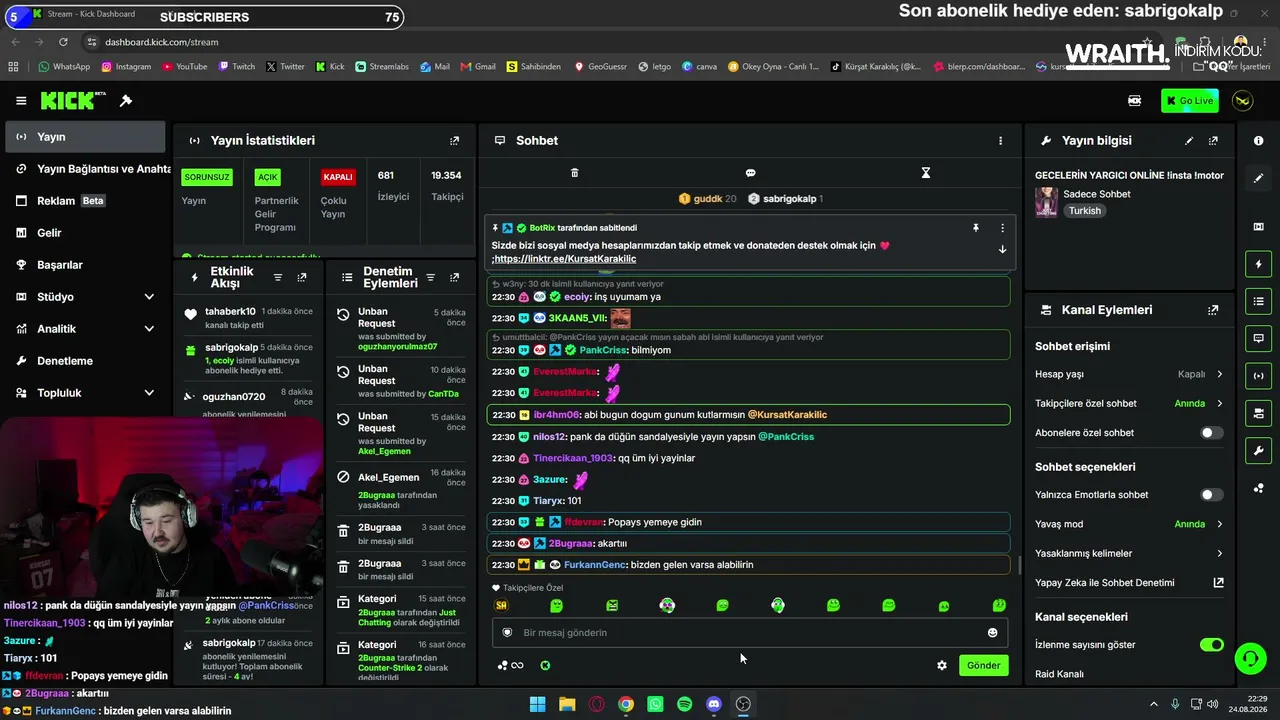Click the lightning bolt icon in right rail

1258,264
